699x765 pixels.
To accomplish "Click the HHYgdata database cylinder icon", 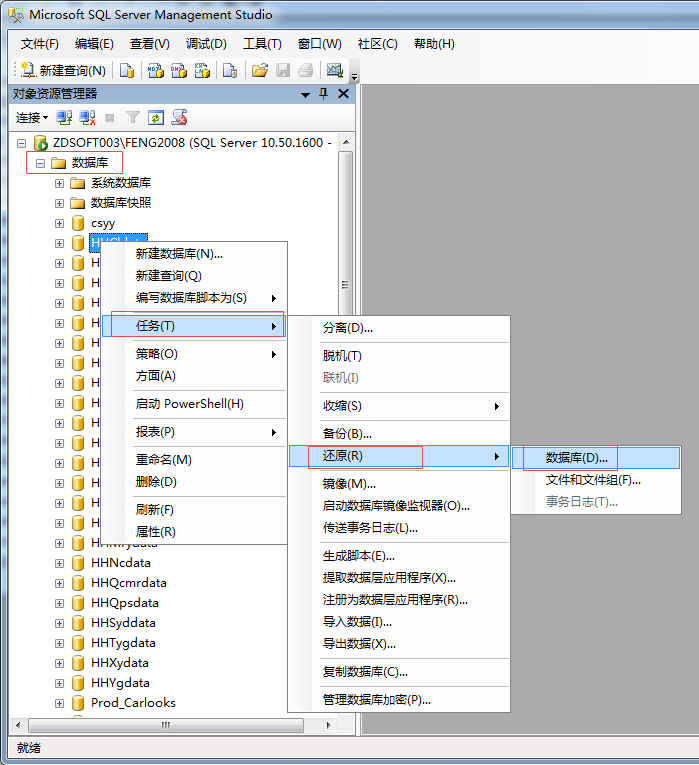I will pos(78,684).
